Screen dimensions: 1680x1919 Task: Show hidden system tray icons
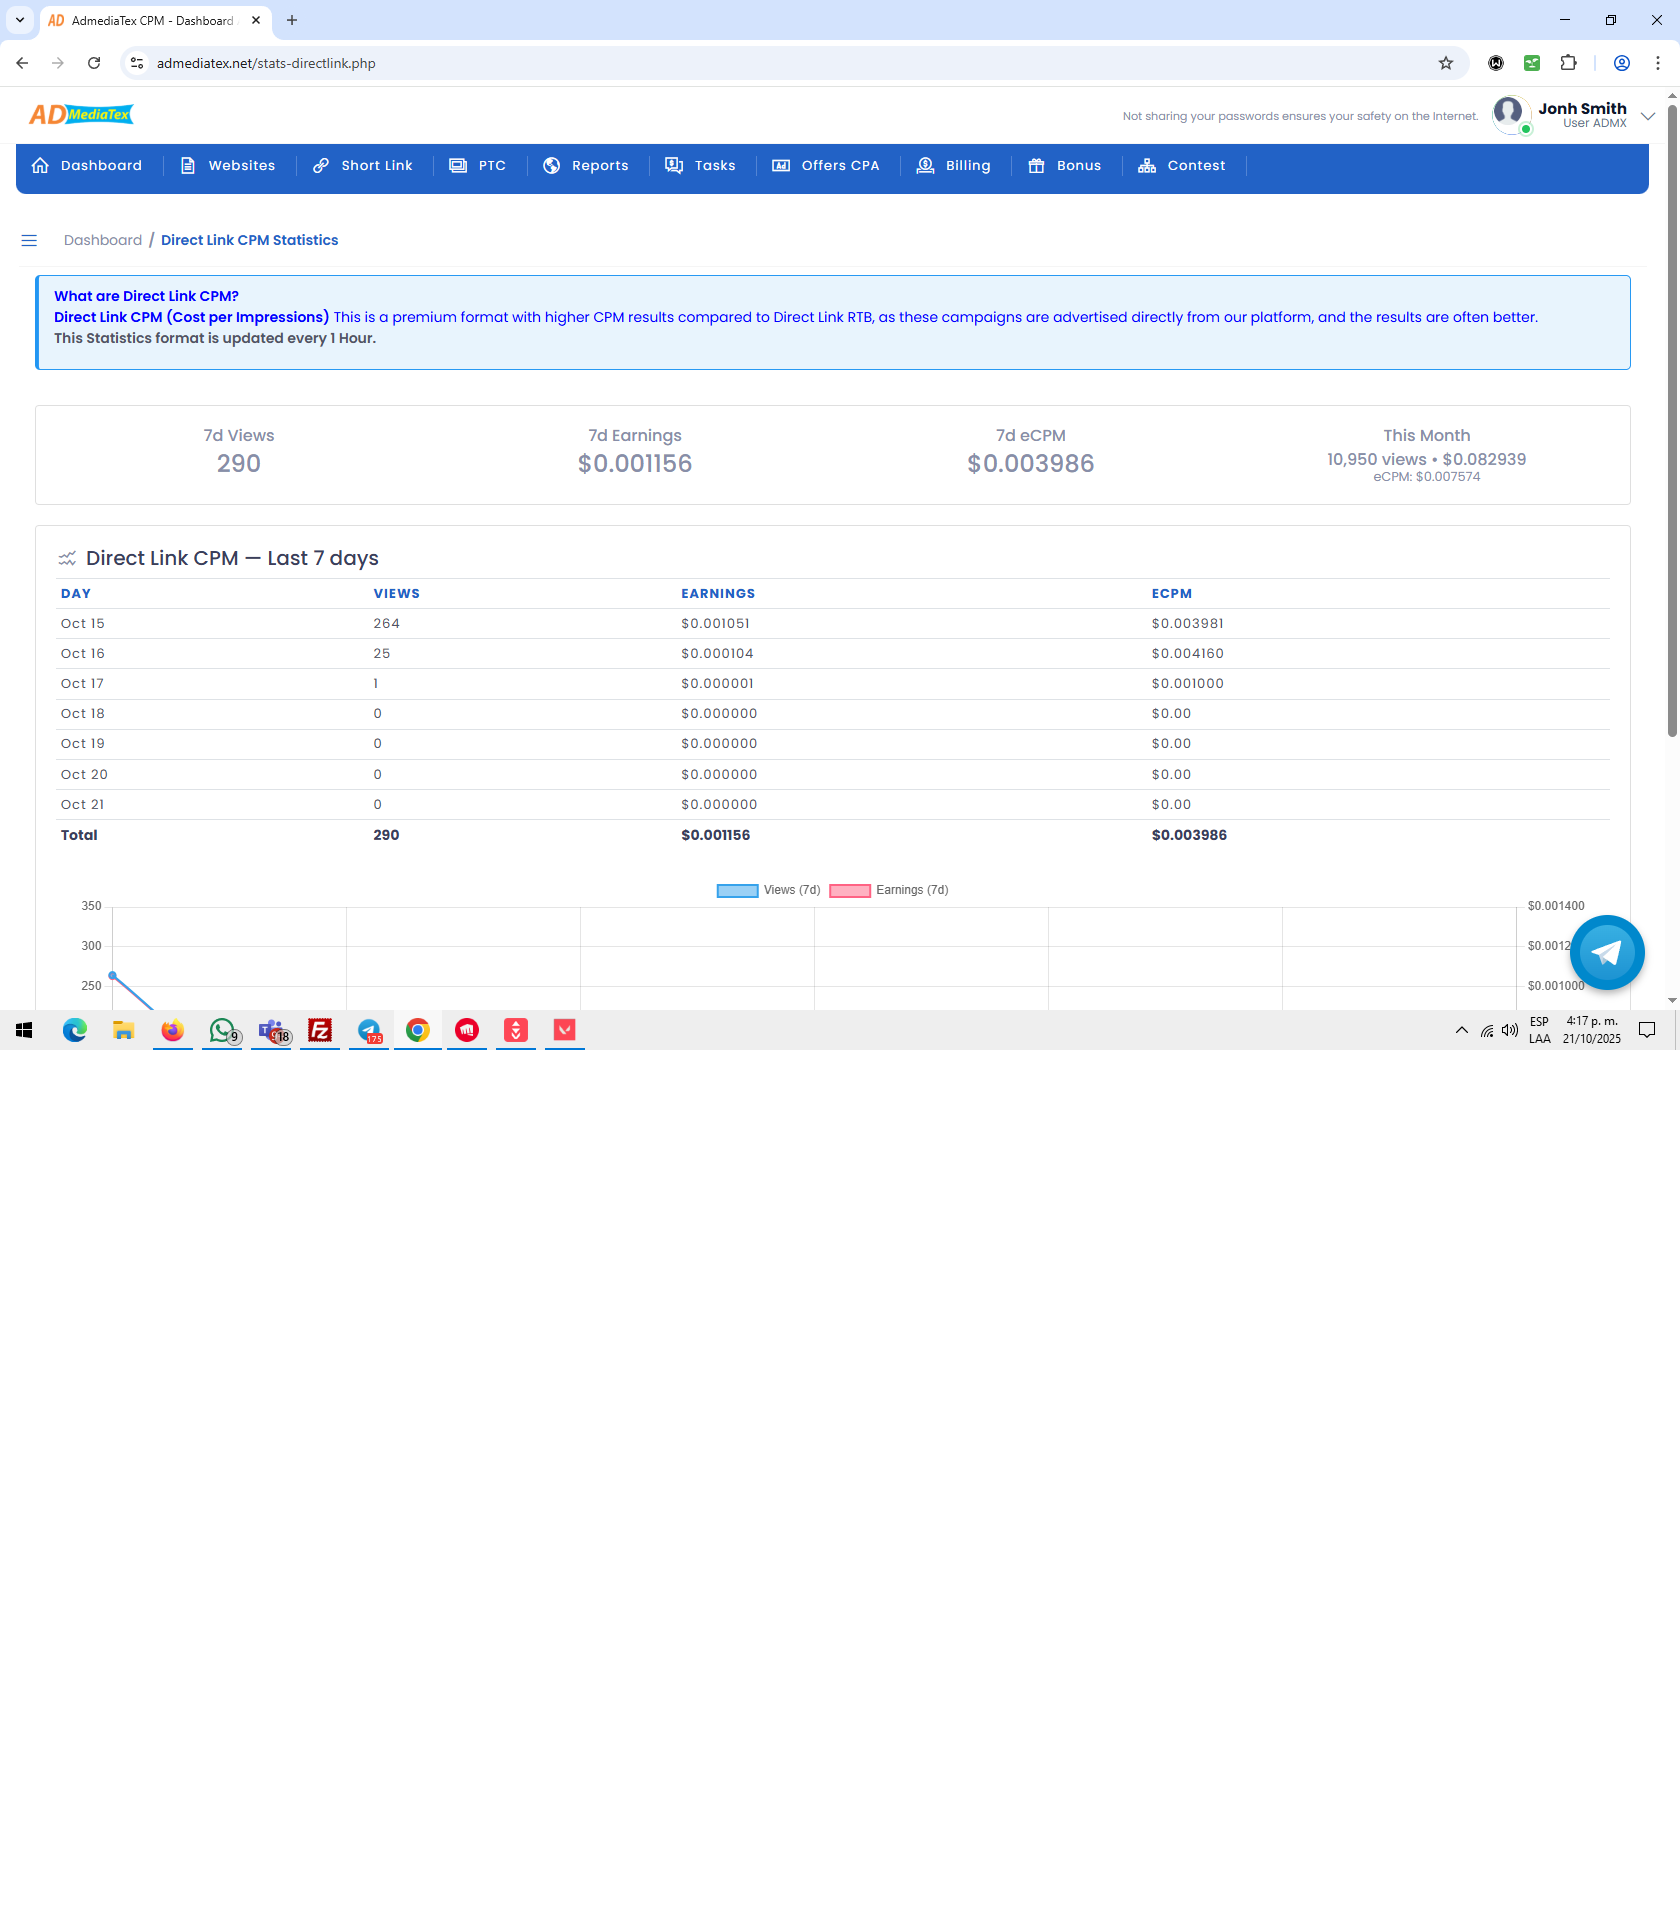(1462, 1030)
